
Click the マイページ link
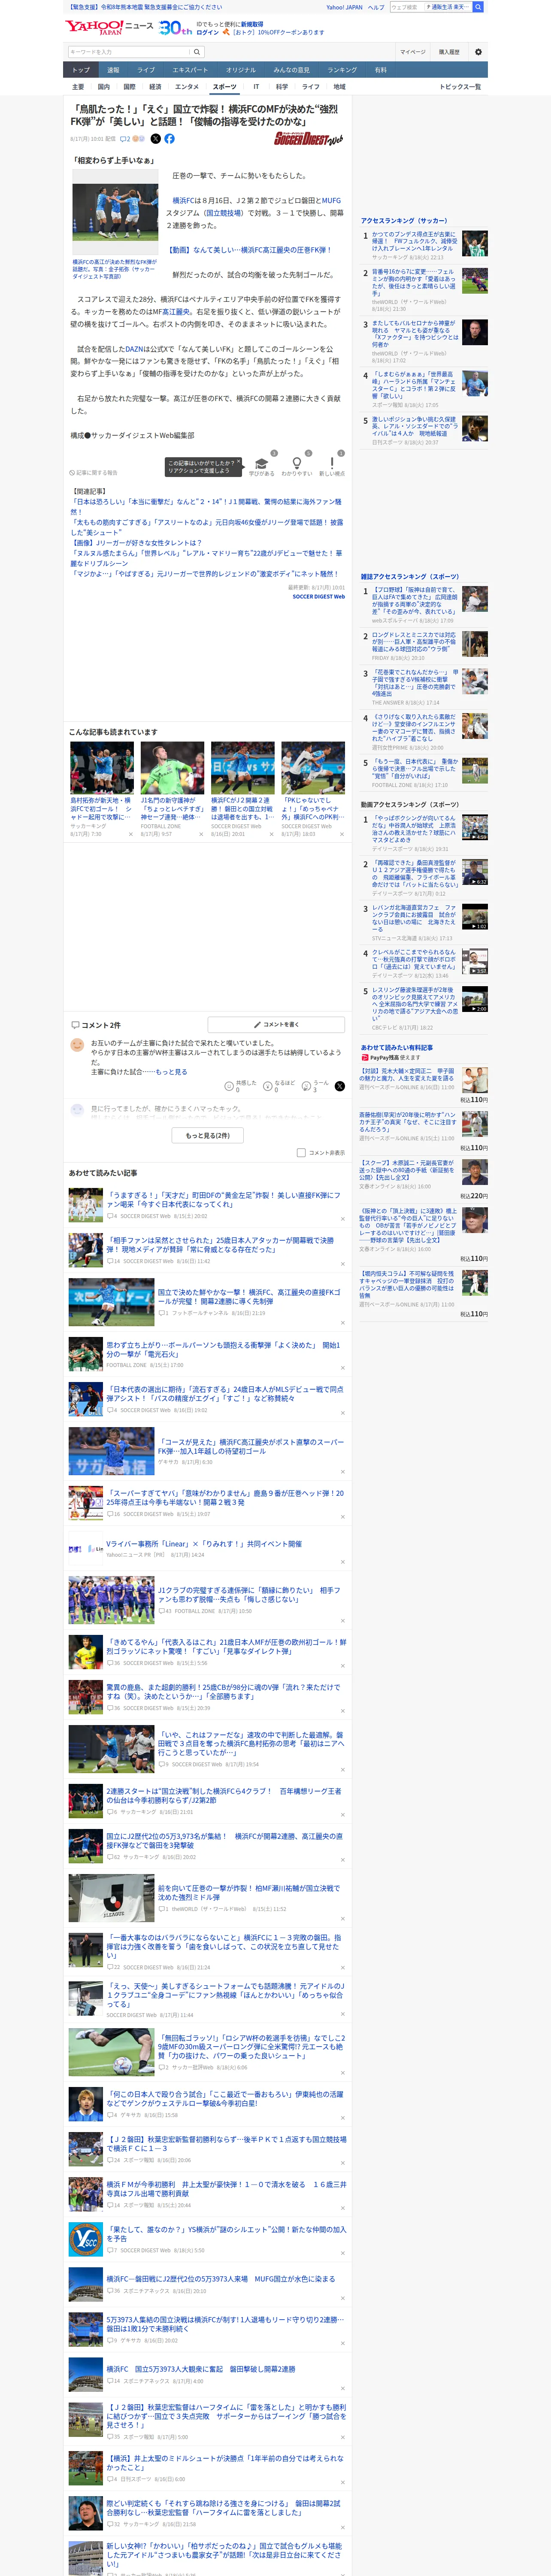[x=413, y=52]
